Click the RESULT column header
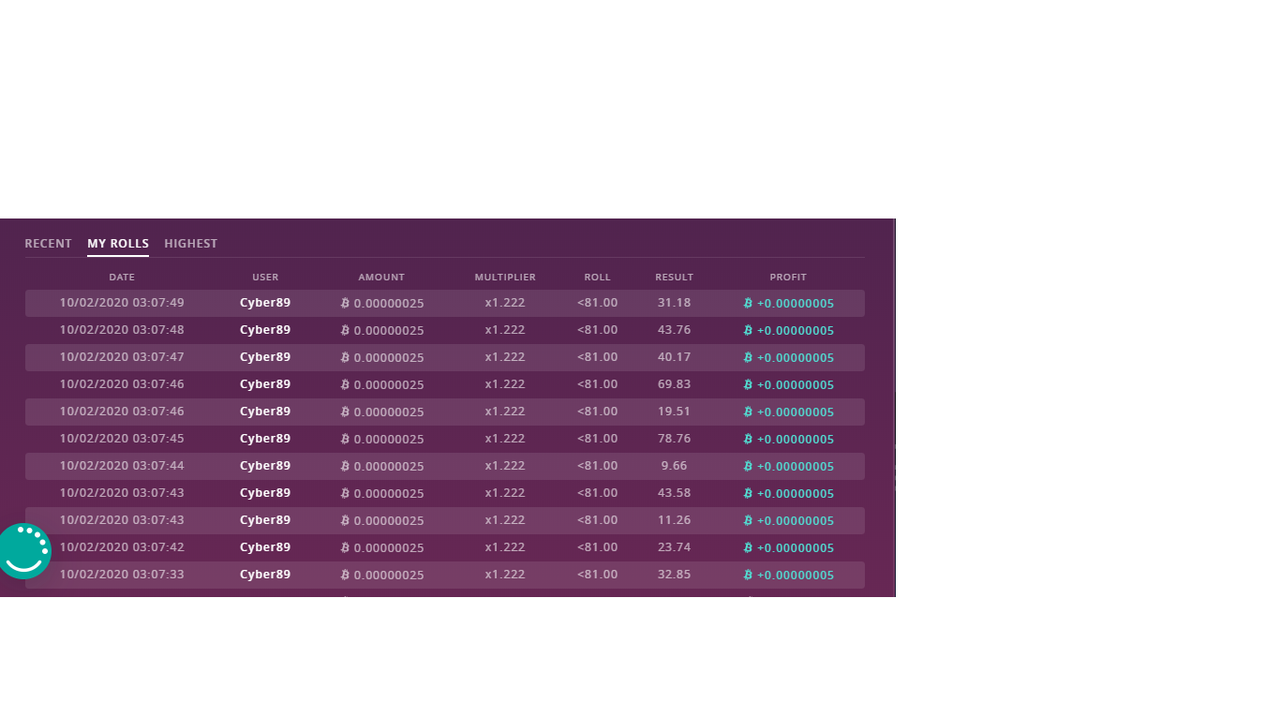This screenshot has height=720, width=1280. (674, 277)
